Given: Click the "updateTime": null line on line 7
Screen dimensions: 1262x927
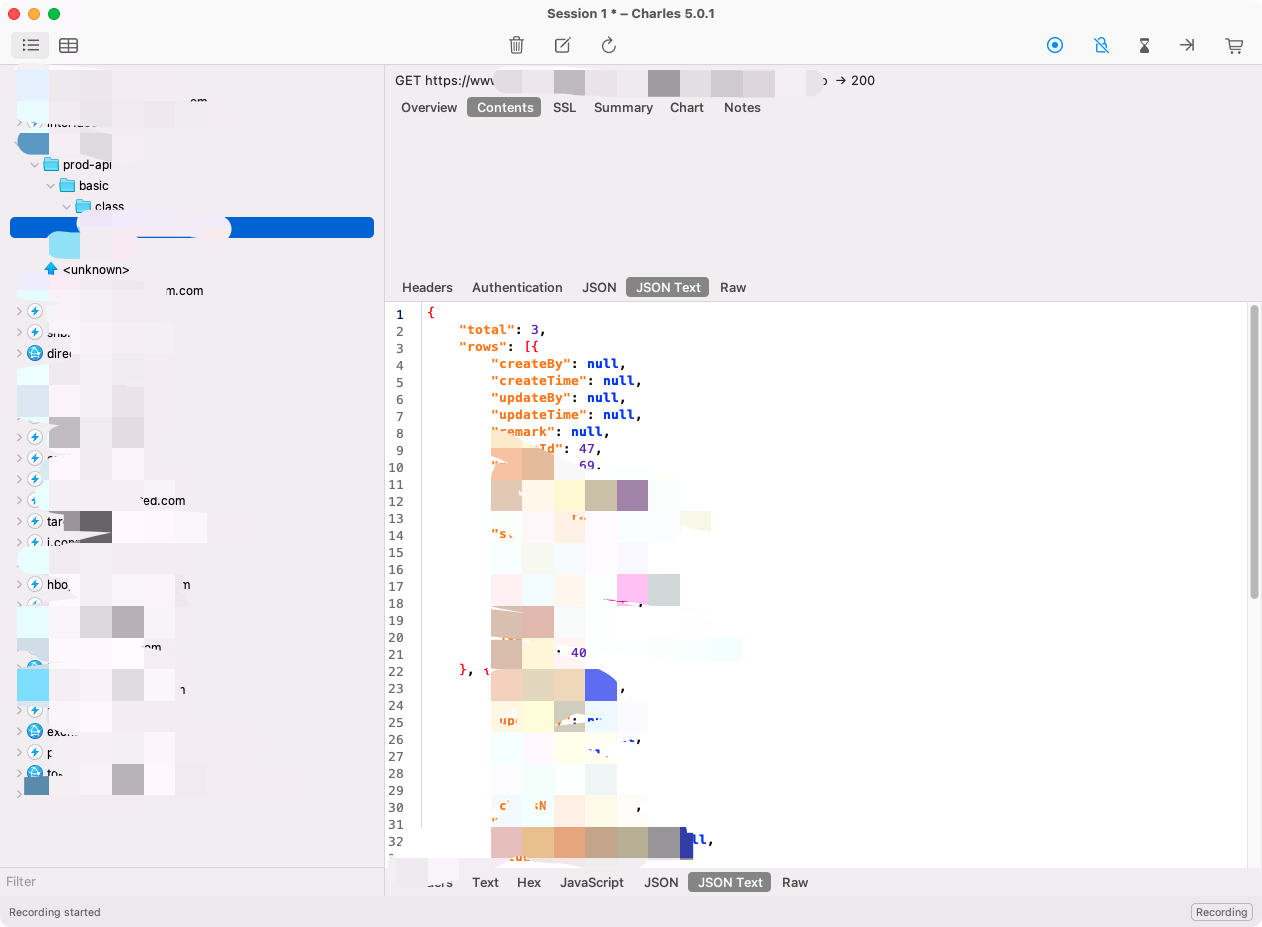Looking at the screenshot, I should pyautogui.click(x=566, y=415).
